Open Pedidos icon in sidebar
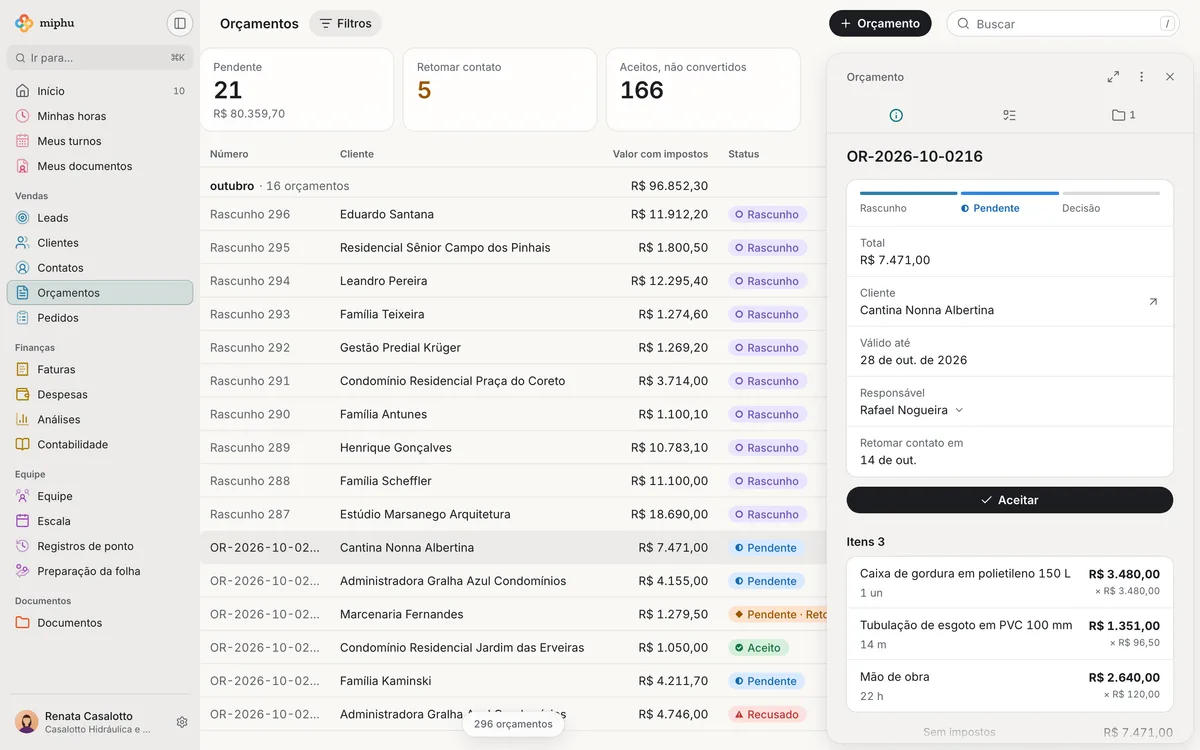Image resolution: width=1200 pixels, height=750 pixels. tap(23, 318)
